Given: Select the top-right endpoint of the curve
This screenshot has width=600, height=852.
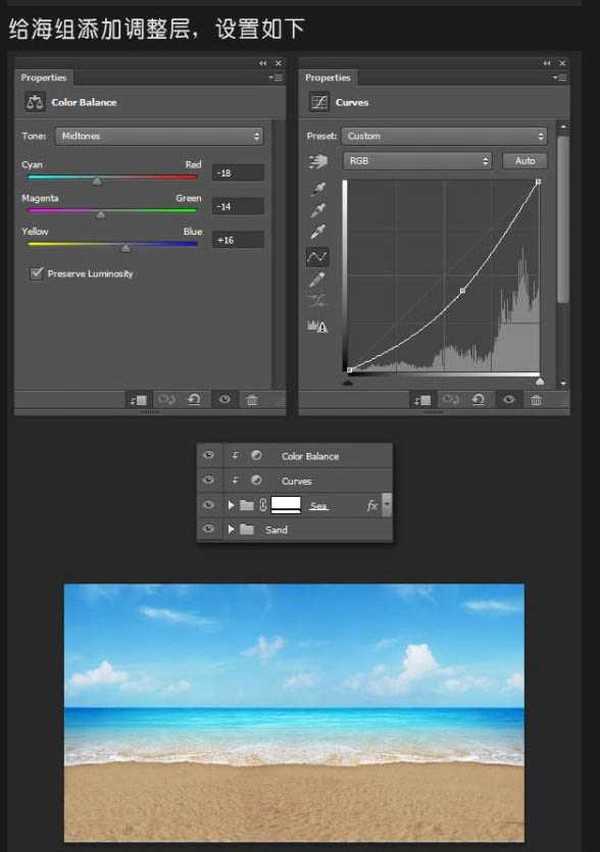Looking at the screenshot, I should coord(538,181).
